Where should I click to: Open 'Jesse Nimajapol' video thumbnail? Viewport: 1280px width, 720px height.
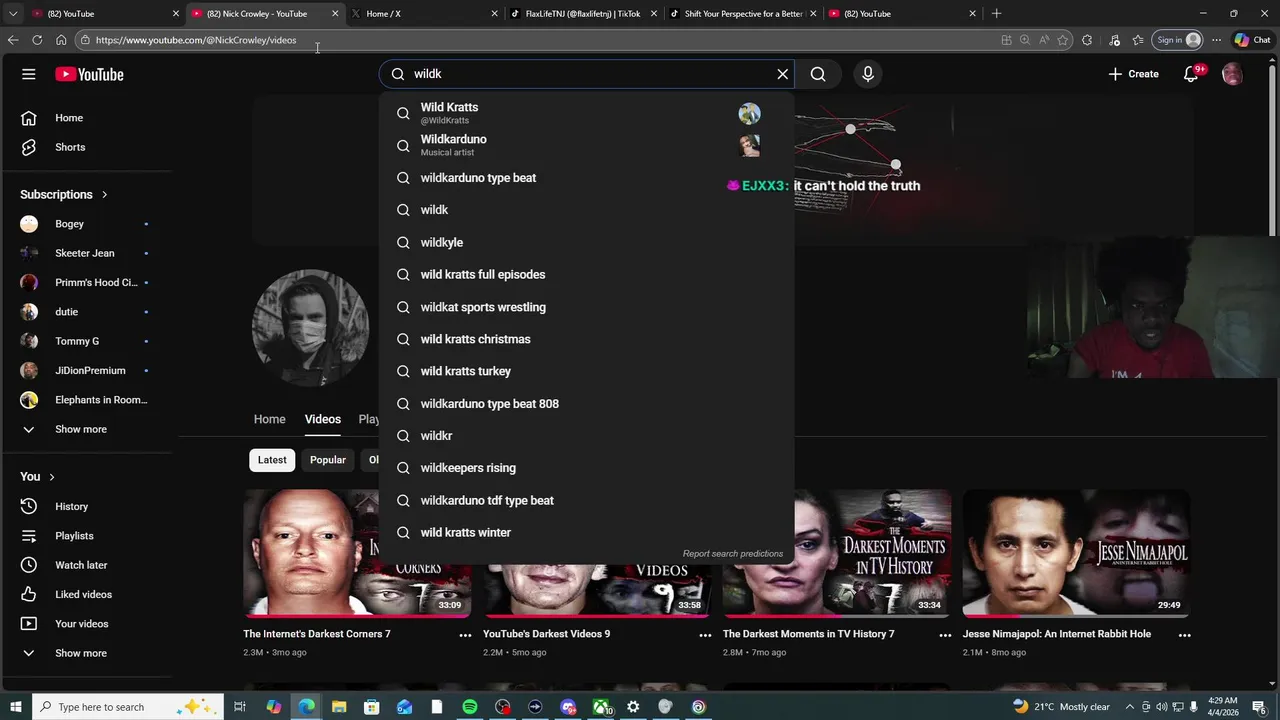click(x=1076, y=553)
